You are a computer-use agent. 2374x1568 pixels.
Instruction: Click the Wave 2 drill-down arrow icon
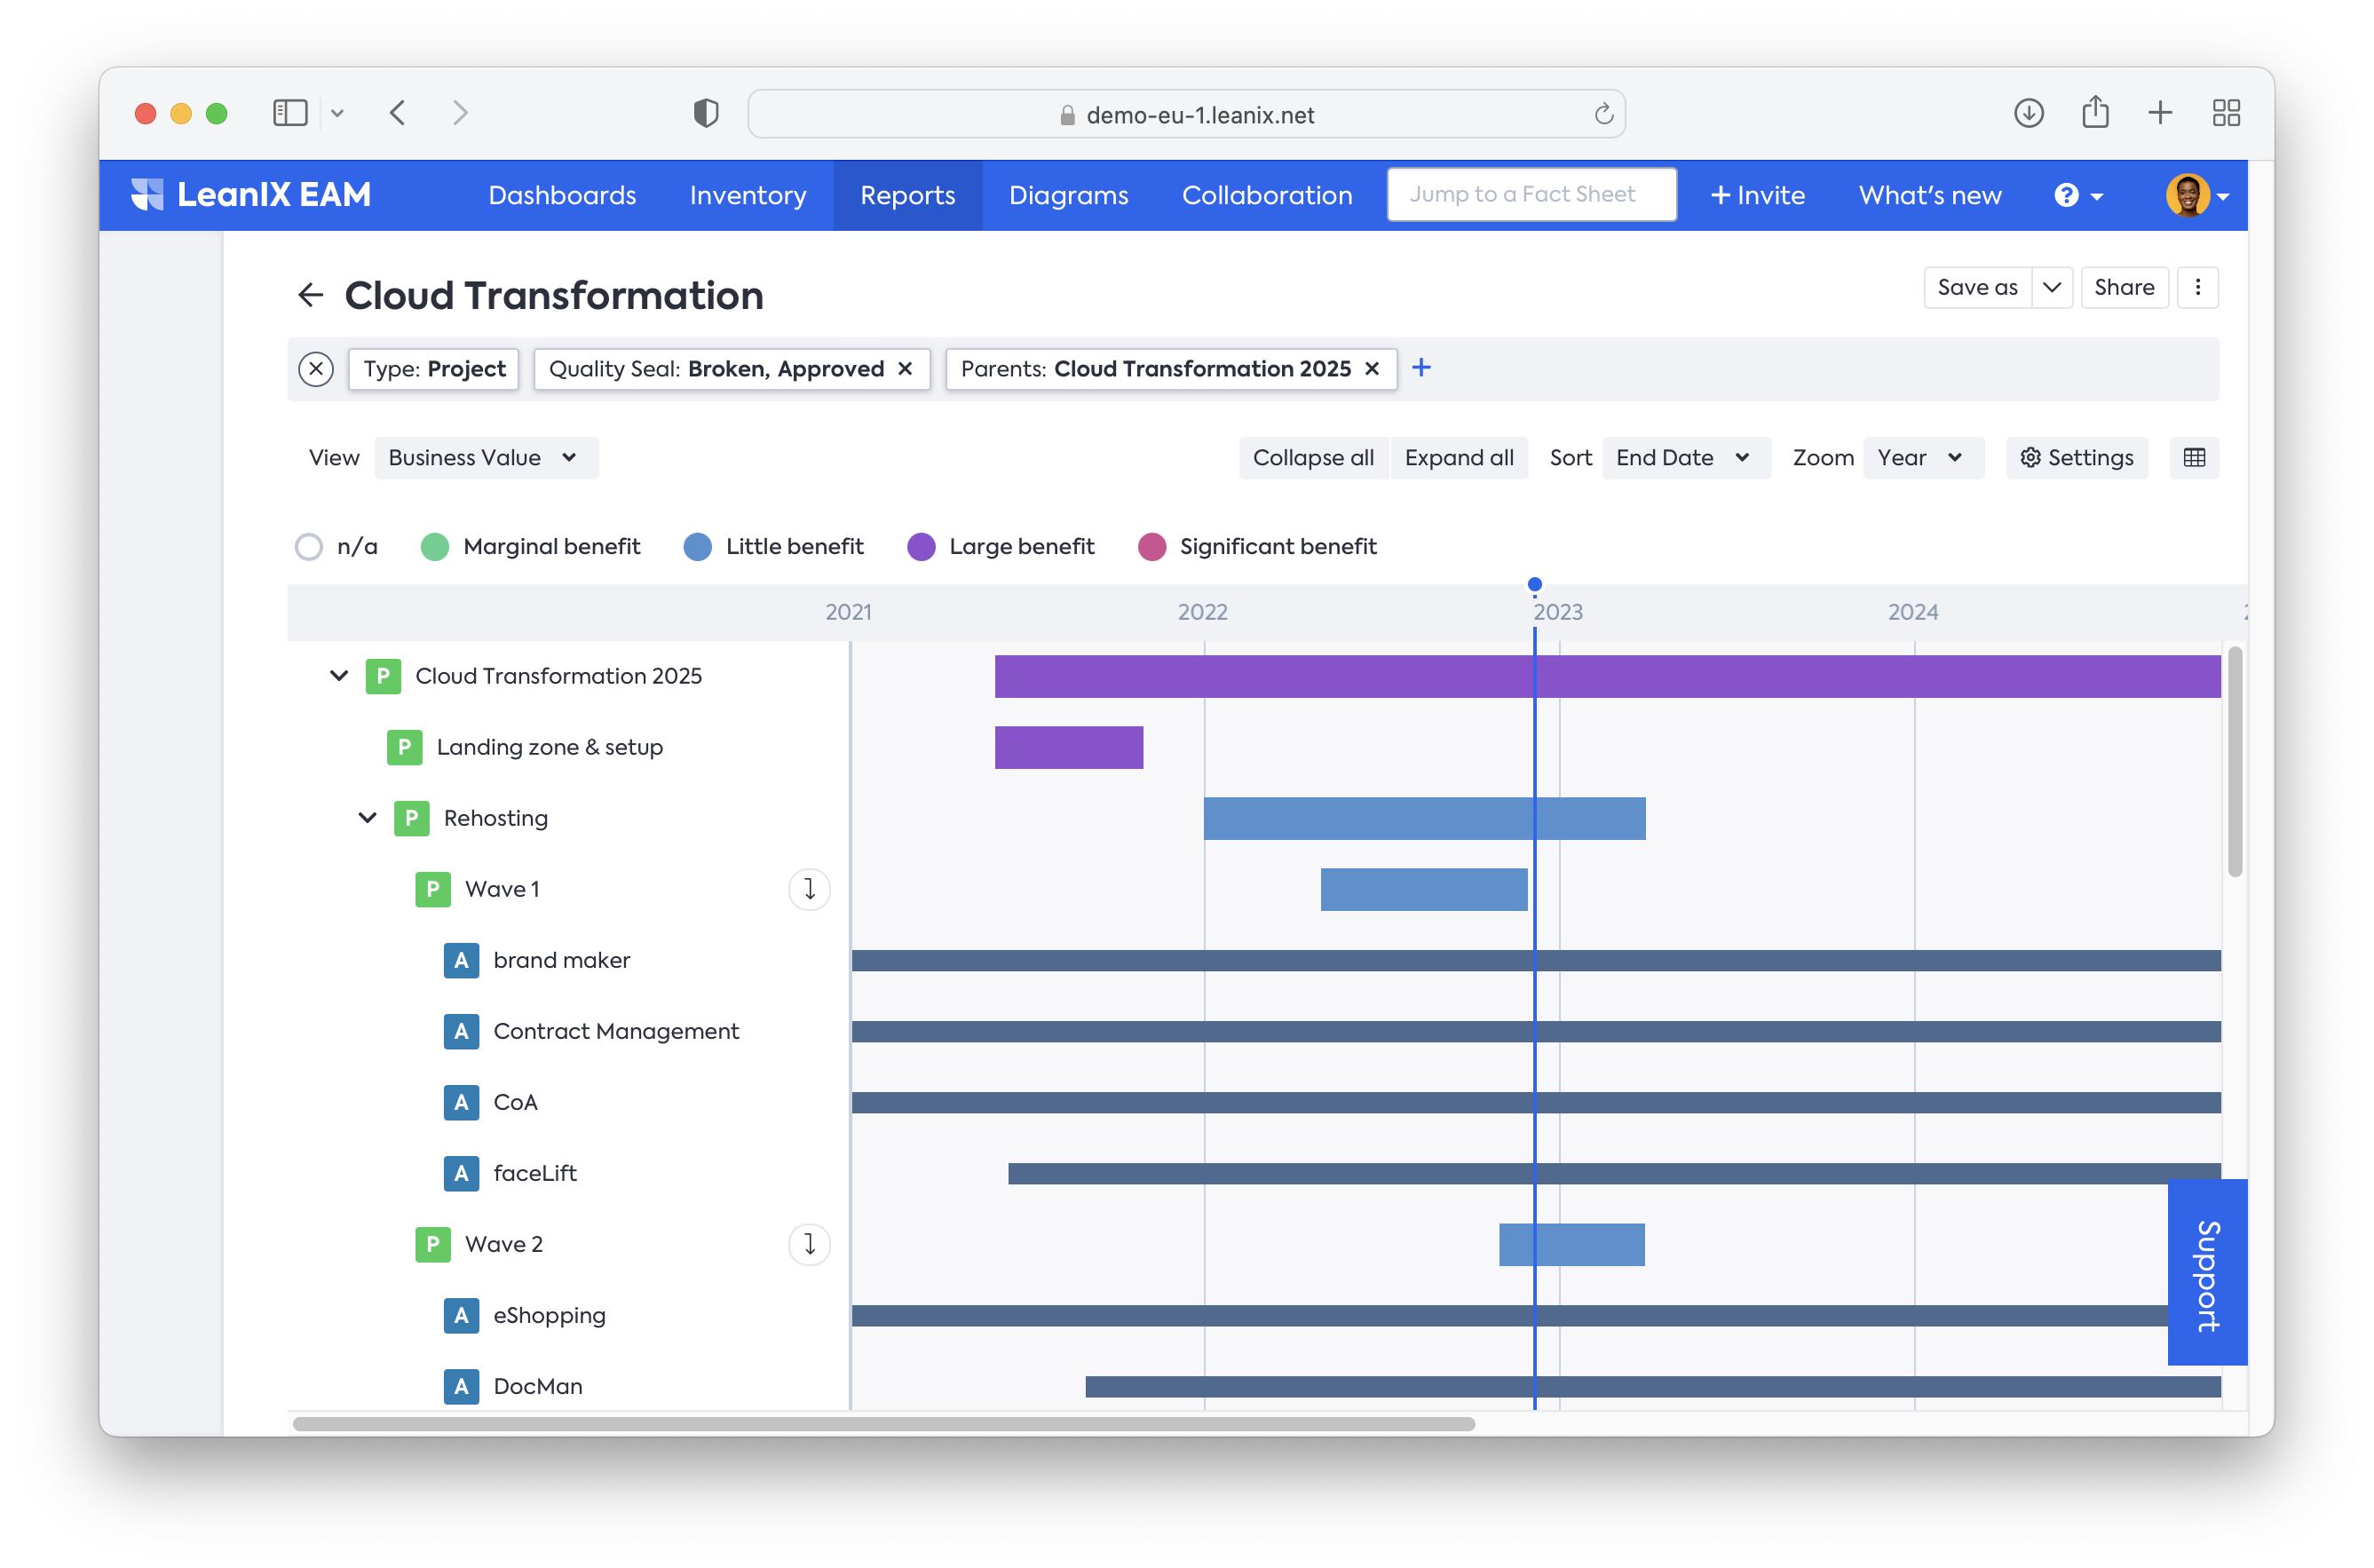pyautogui.click(x=809, y=1244)
